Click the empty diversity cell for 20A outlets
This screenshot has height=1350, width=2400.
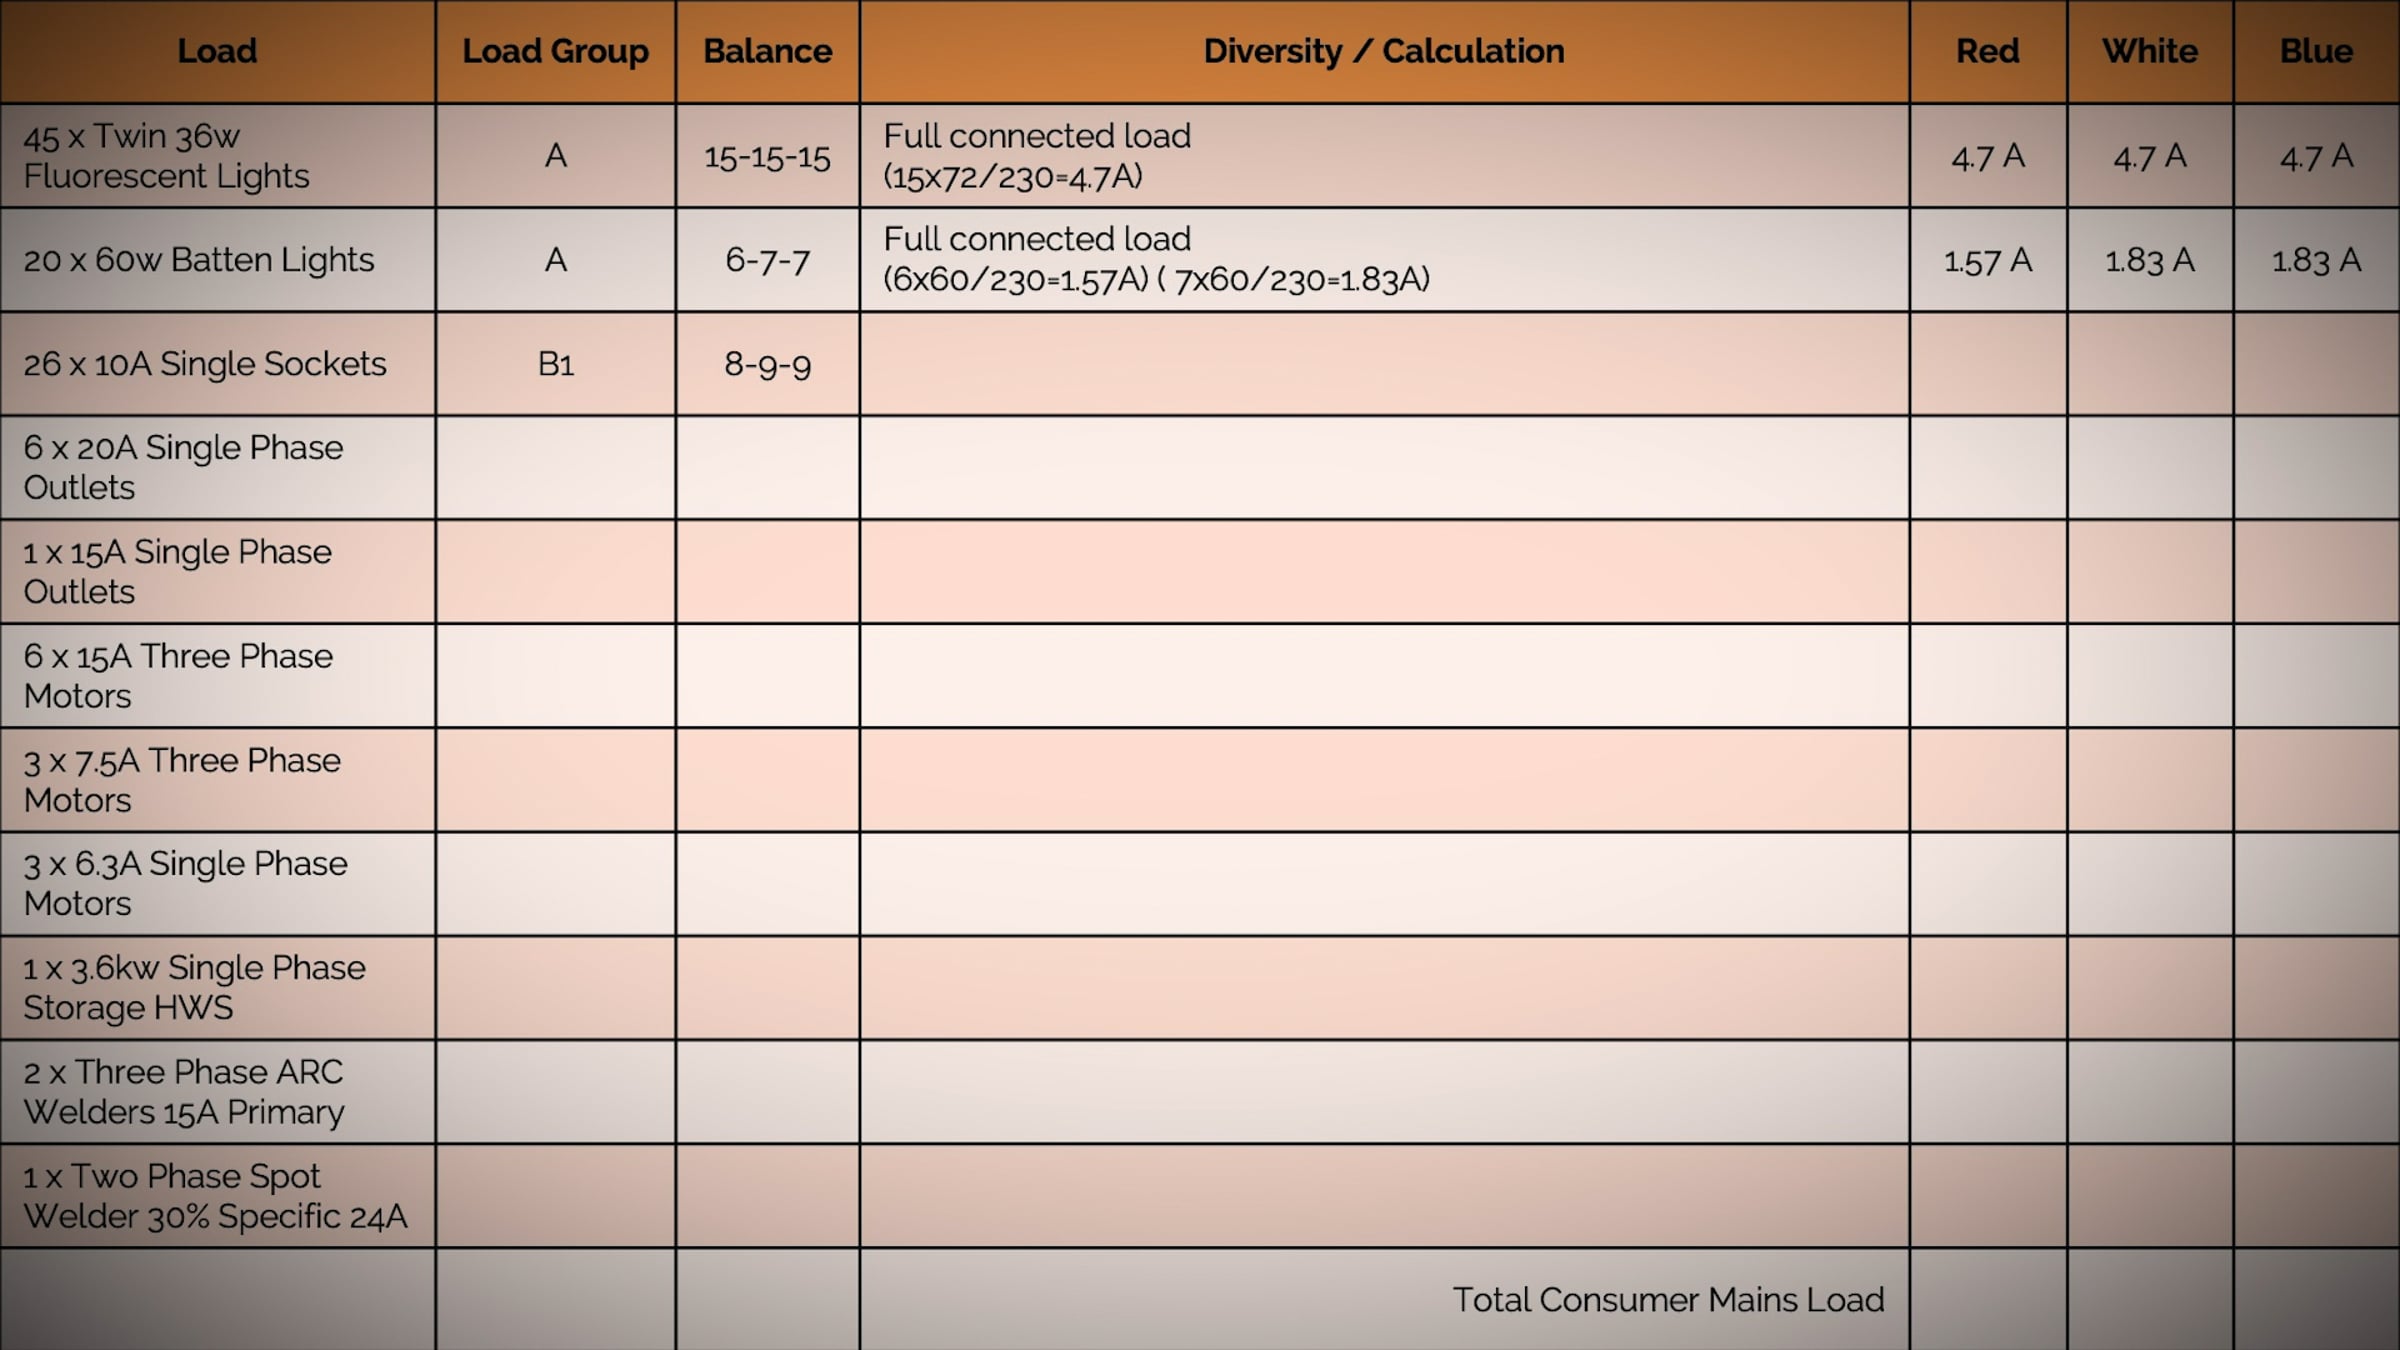1385,468
